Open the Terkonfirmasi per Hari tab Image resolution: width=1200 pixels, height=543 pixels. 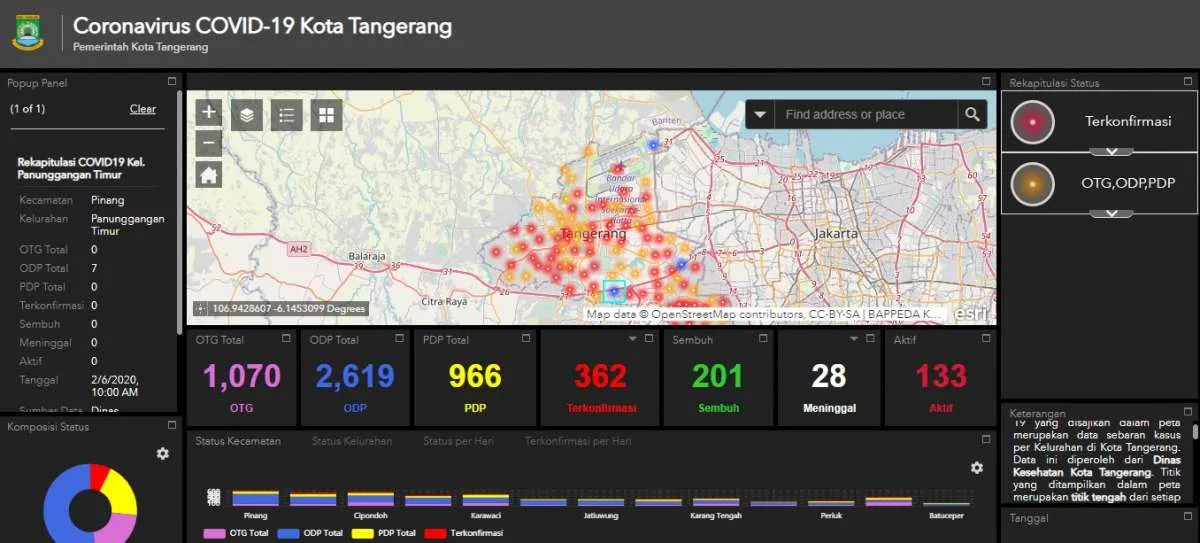577,441
